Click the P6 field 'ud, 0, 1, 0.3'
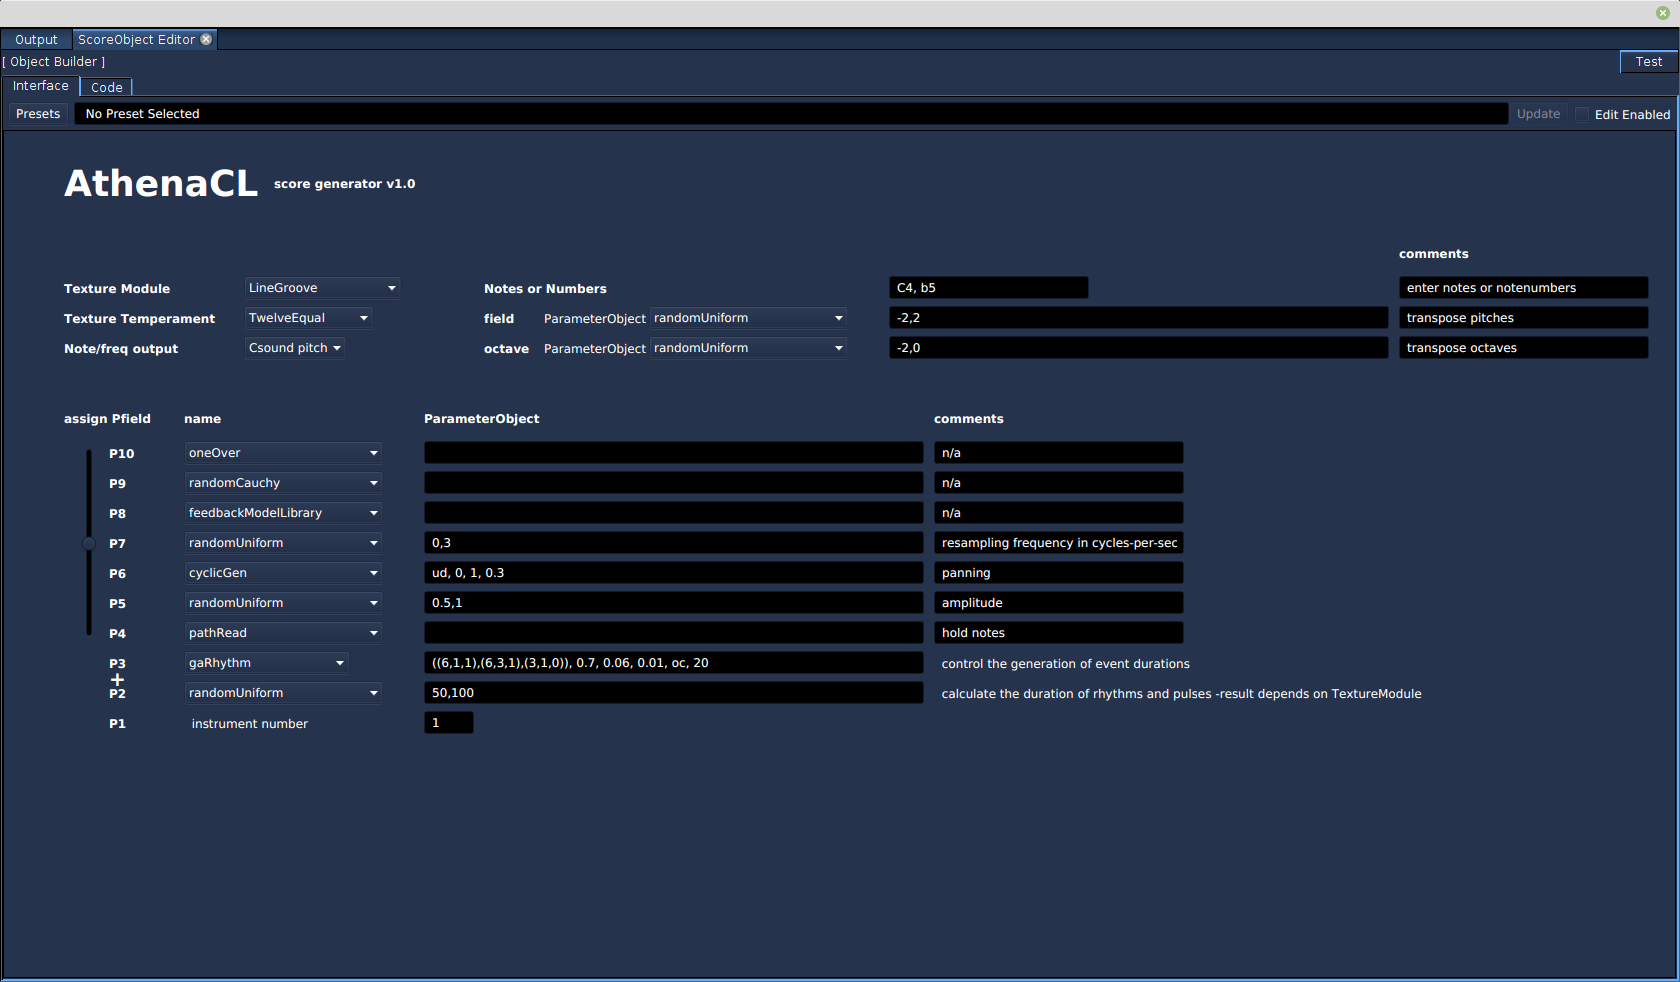 tap(673, 573)
